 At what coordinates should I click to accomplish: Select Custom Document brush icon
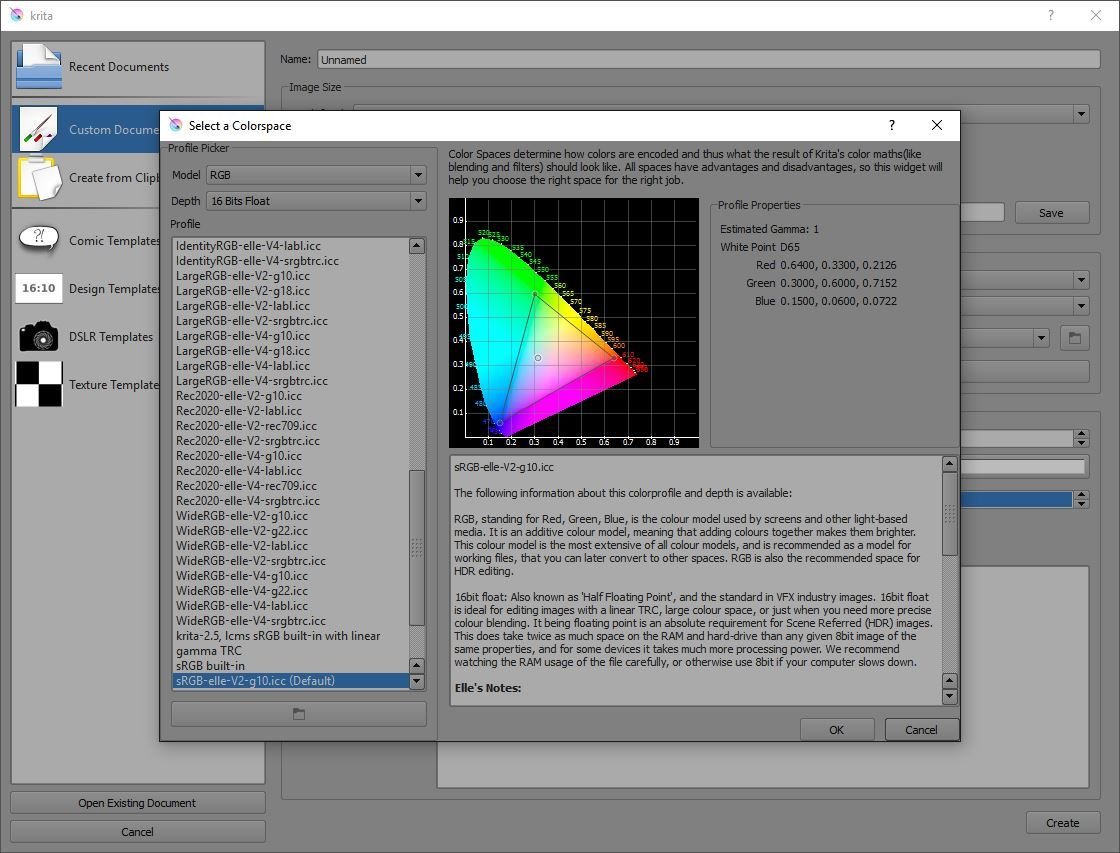tap(39, 129)
